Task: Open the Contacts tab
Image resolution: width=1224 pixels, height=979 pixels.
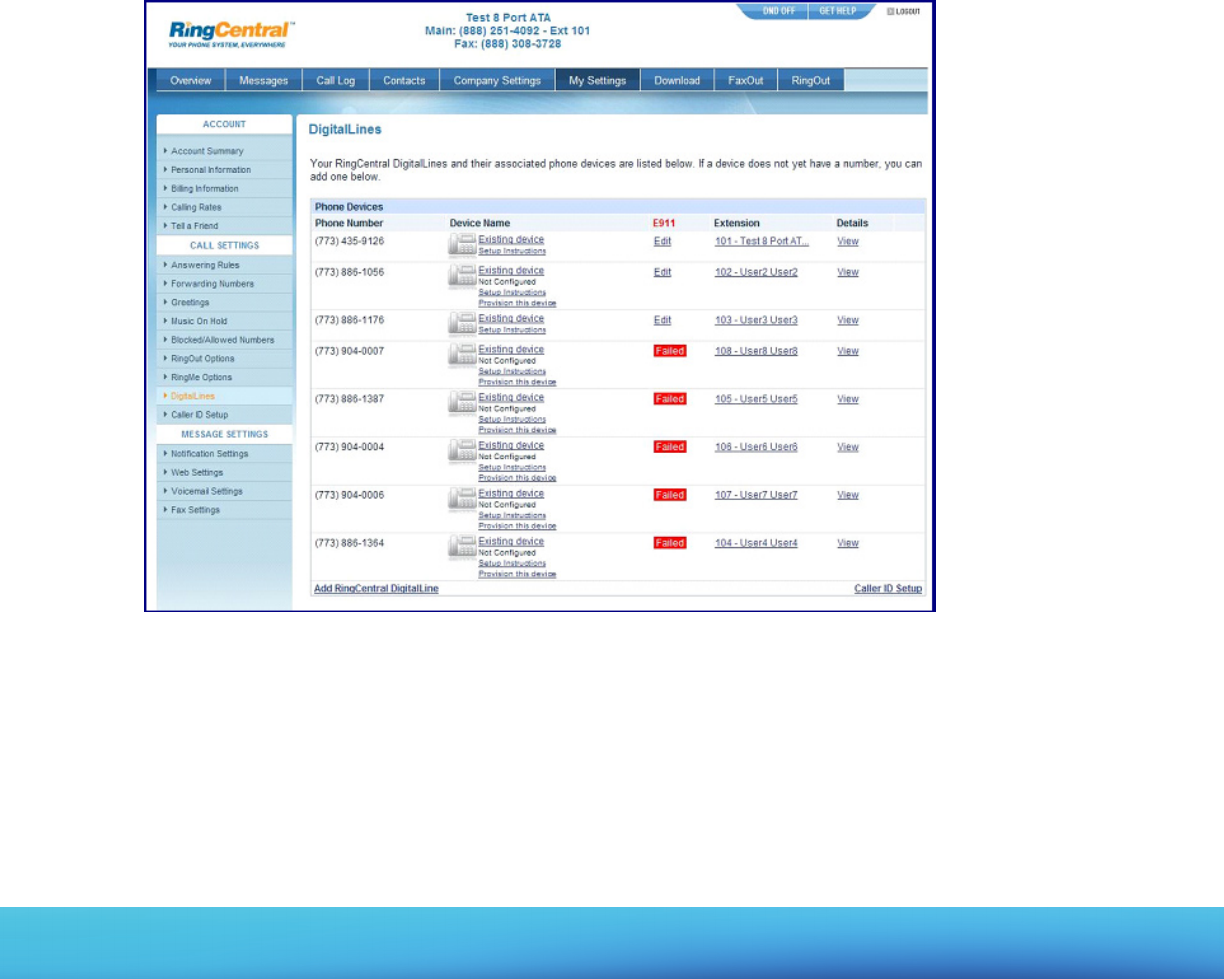Action: point(404,81)
